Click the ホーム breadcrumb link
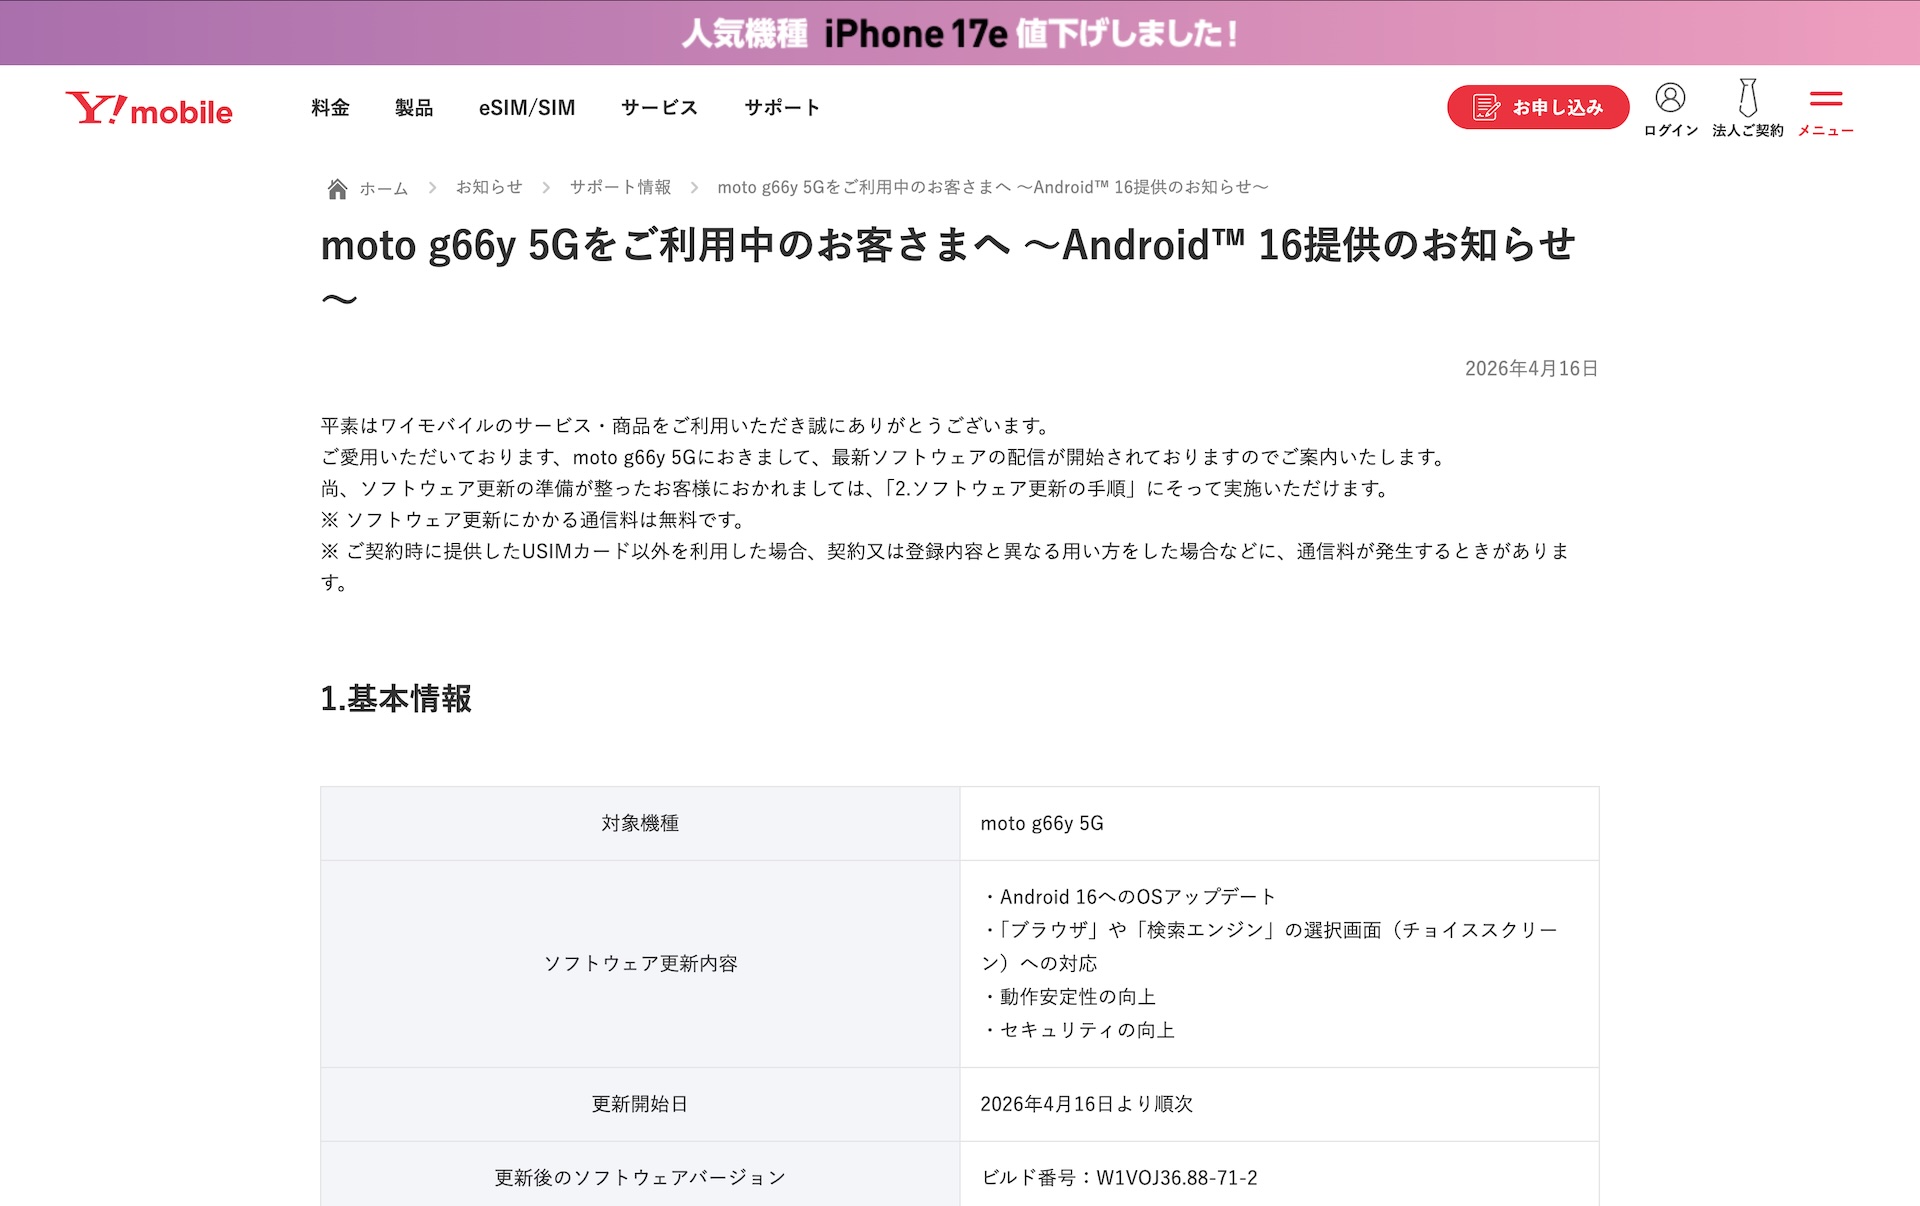Screen dimensions: 1920x1206 point(384,188)
